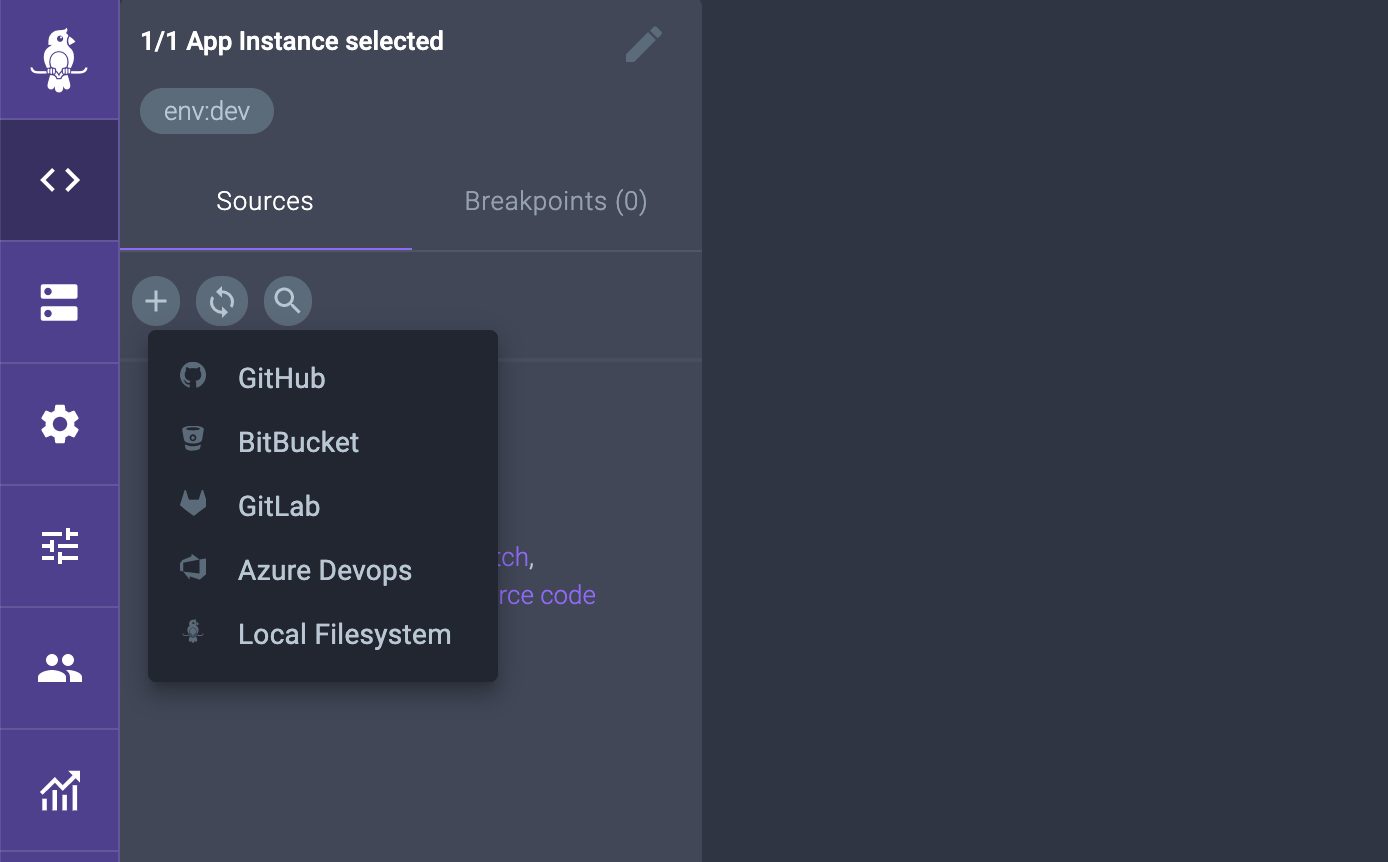
Task: Open the servers sidebar icon
Action: tap(59, 302)
